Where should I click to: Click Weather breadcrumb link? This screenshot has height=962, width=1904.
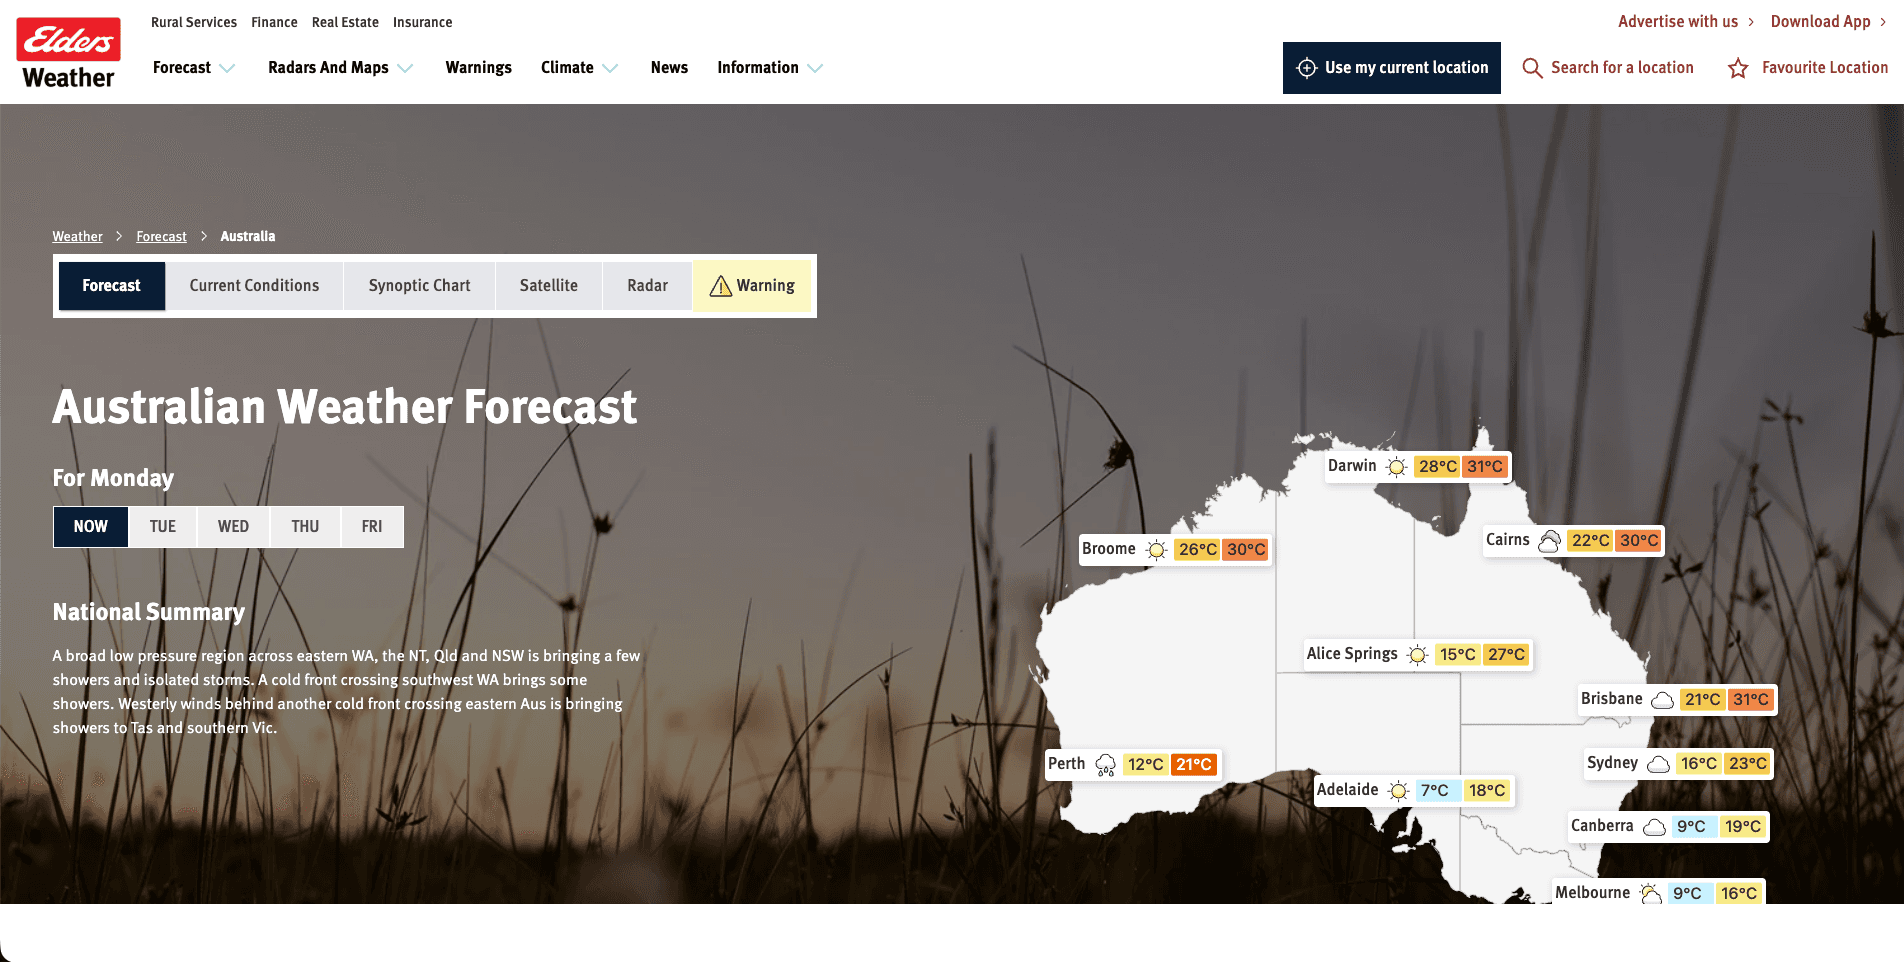click(78, 237)
